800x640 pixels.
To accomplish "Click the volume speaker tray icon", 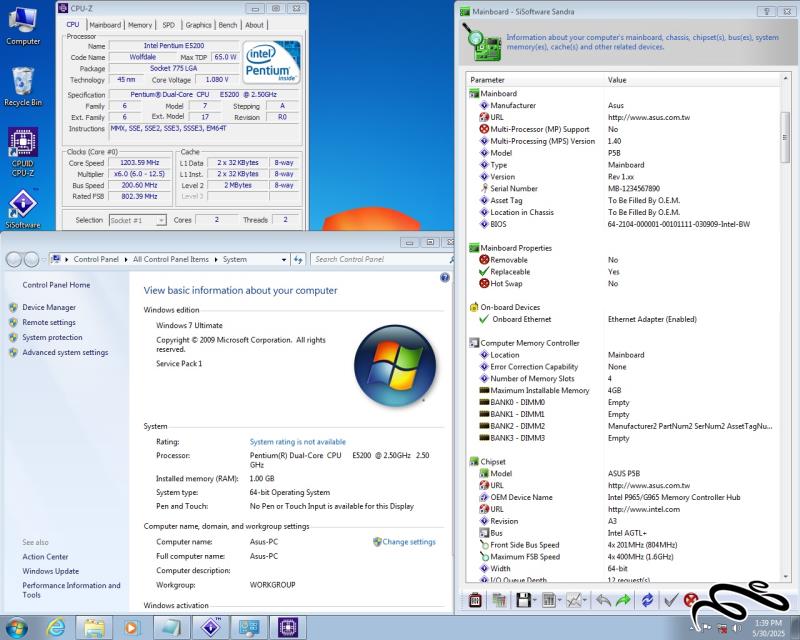I will [x=737, y=628].
